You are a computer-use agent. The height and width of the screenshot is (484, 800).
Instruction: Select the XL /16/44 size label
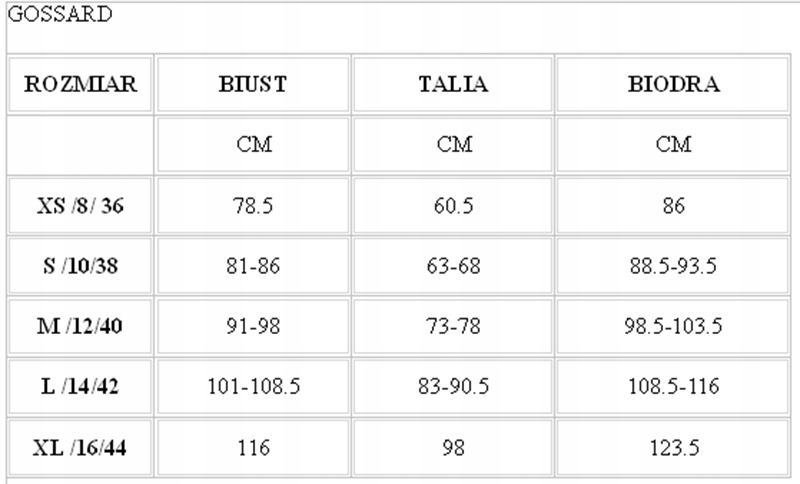pyautogui.click(x=80, y=447)
